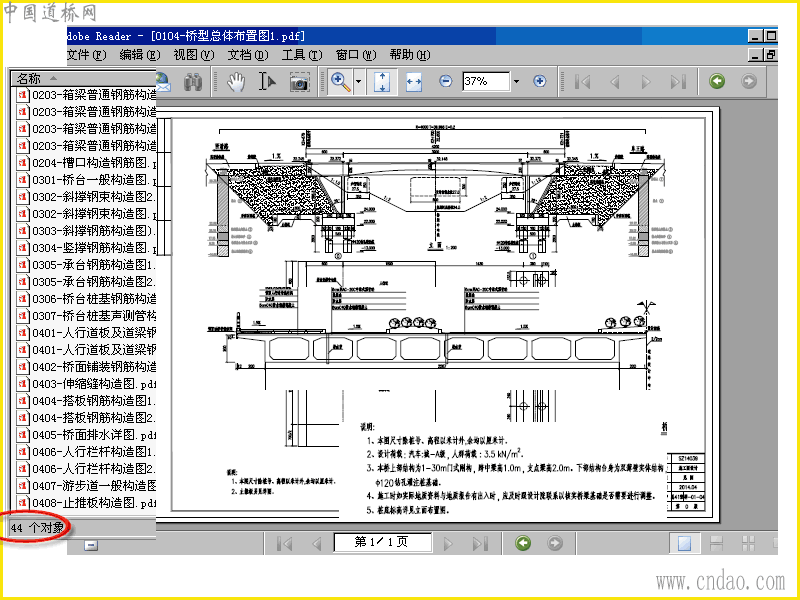Click the 37% zoom percentage field
Image resolution: width=800 pixels, height=600 pixels.
[x=486, y=81]
